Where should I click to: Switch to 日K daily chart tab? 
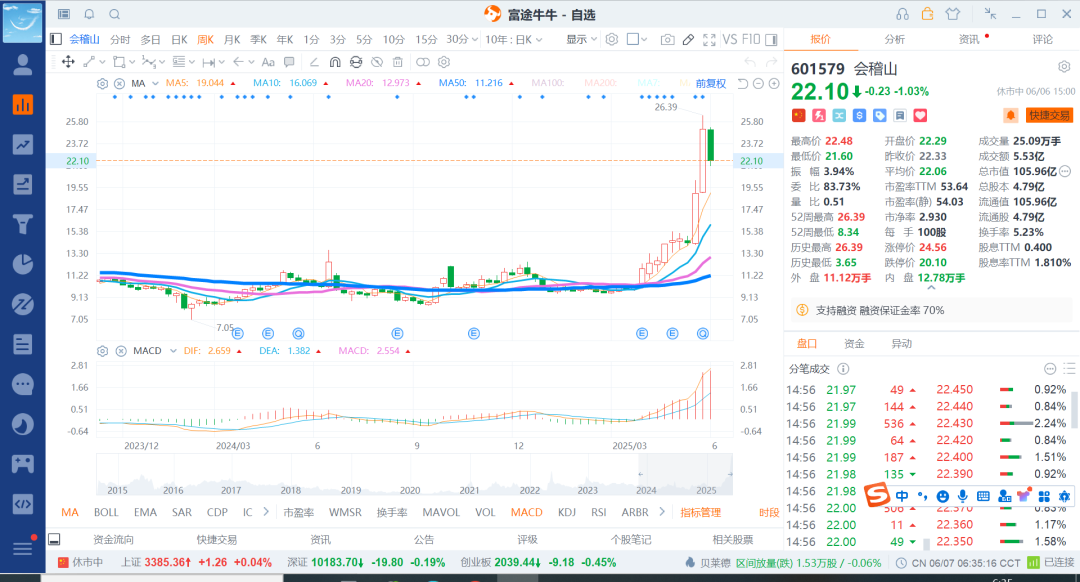[180, 40]
